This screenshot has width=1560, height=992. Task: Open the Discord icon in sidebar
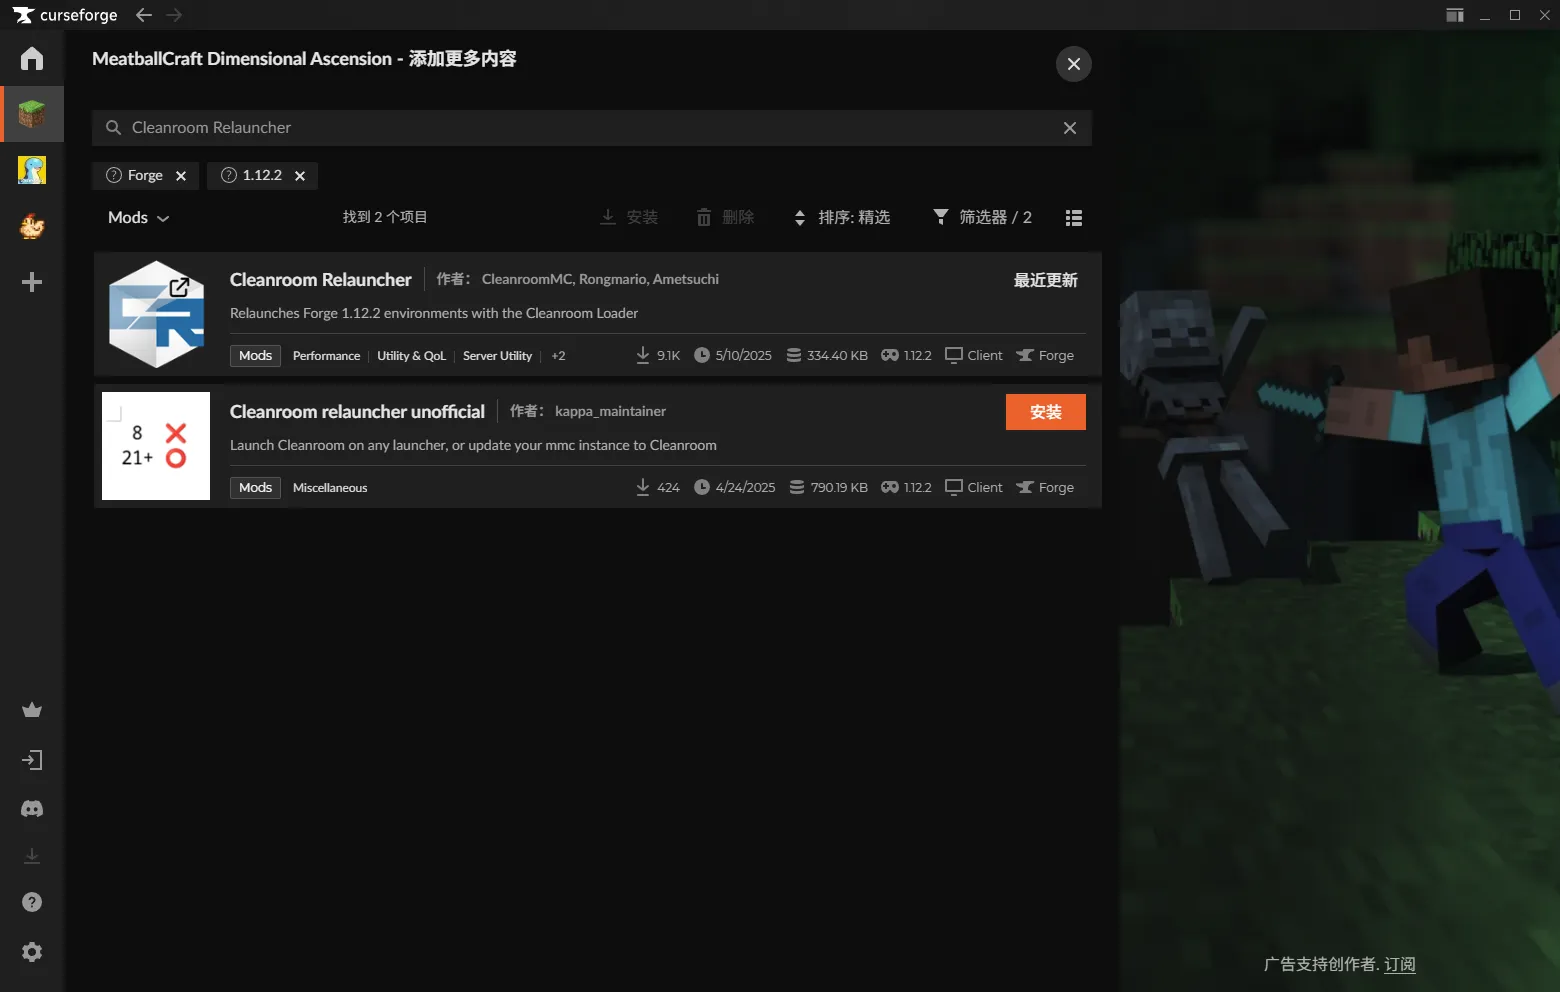pos(32,808)
